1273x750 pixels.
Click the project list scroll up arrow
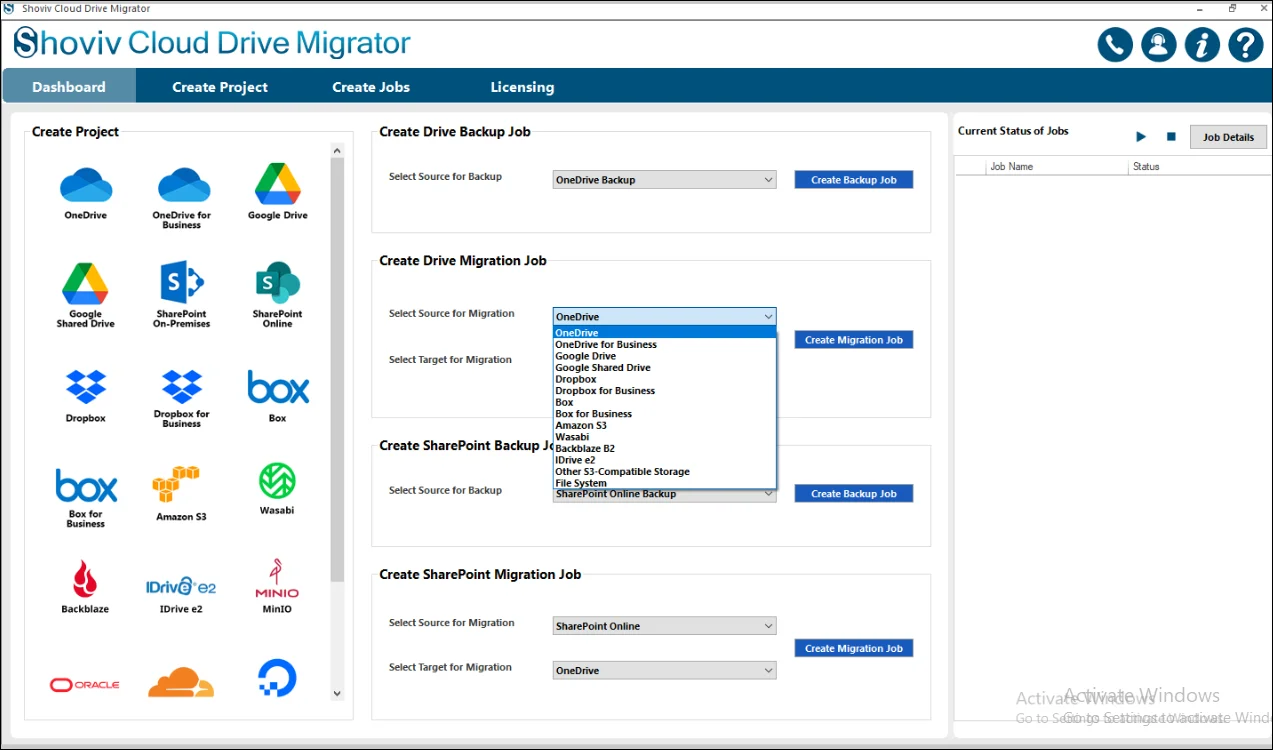(337, 151)
